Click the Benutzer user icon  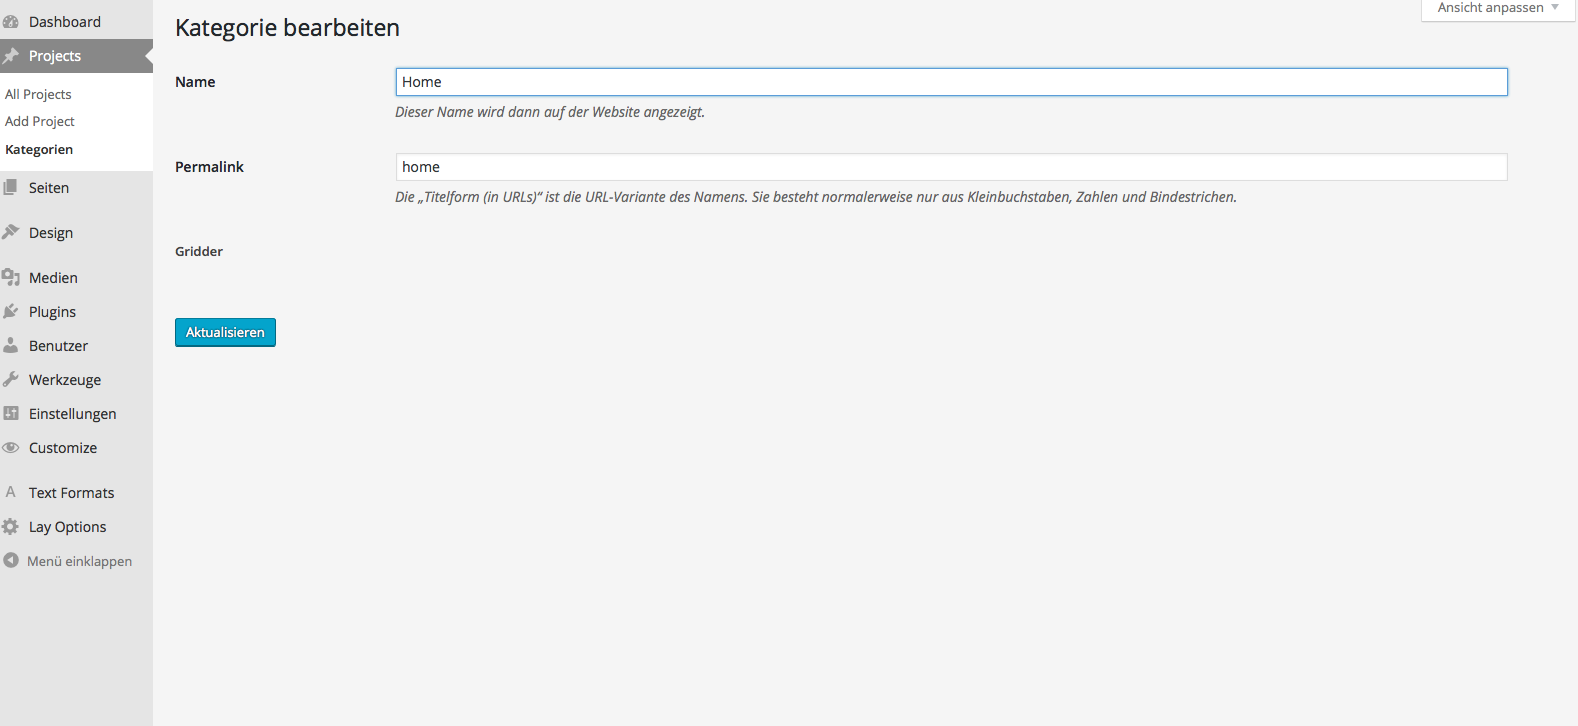click(11, 345)
